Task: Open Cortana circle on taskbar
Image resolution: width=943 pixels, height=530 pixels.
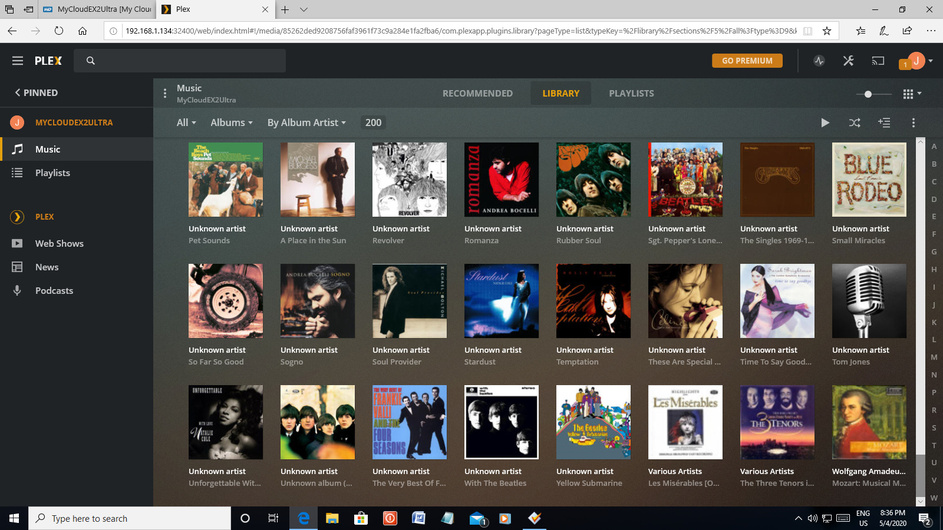Action: [x=245, y=518]
